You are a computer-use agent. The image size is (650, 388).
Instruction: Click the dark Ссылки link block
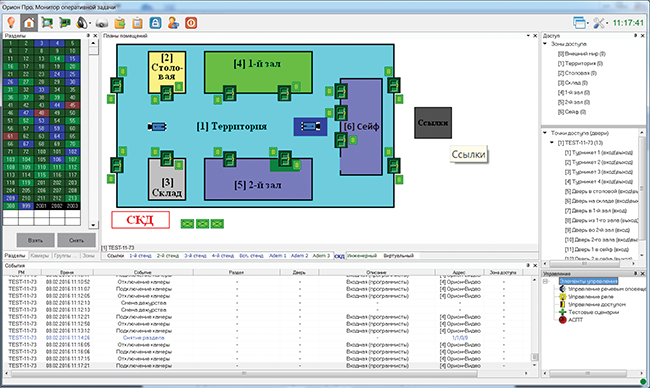pos(433,123)
